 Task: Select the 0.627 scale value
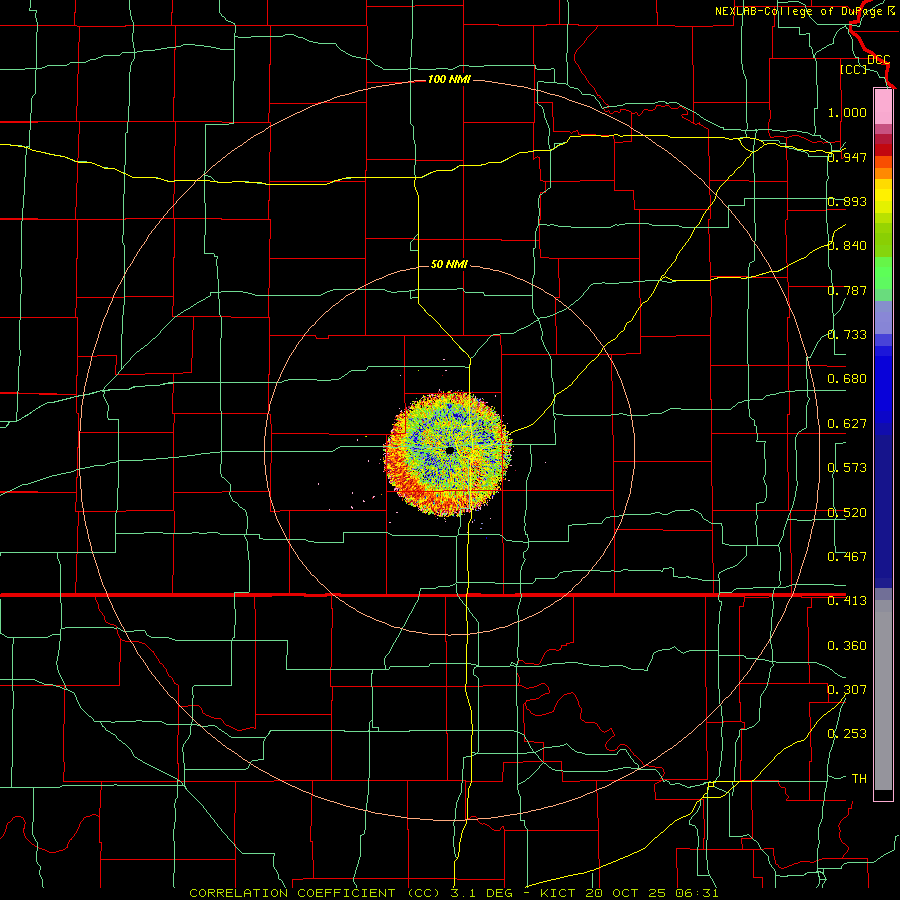pos(847,424)
